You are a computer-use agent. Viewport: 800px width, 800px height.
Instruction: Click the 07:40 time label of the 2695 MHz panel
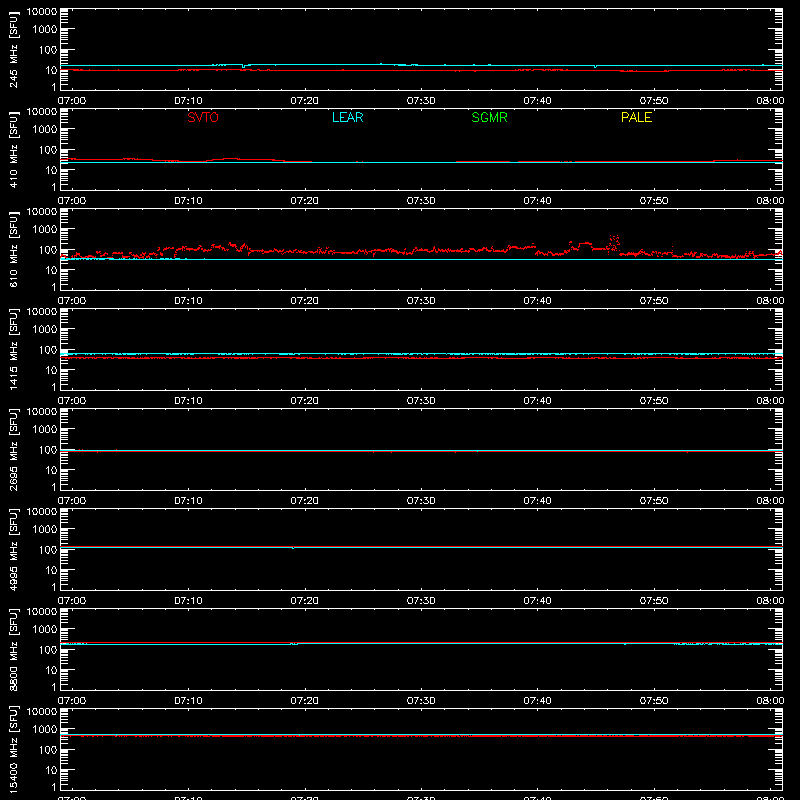click(x=537, y=501)
